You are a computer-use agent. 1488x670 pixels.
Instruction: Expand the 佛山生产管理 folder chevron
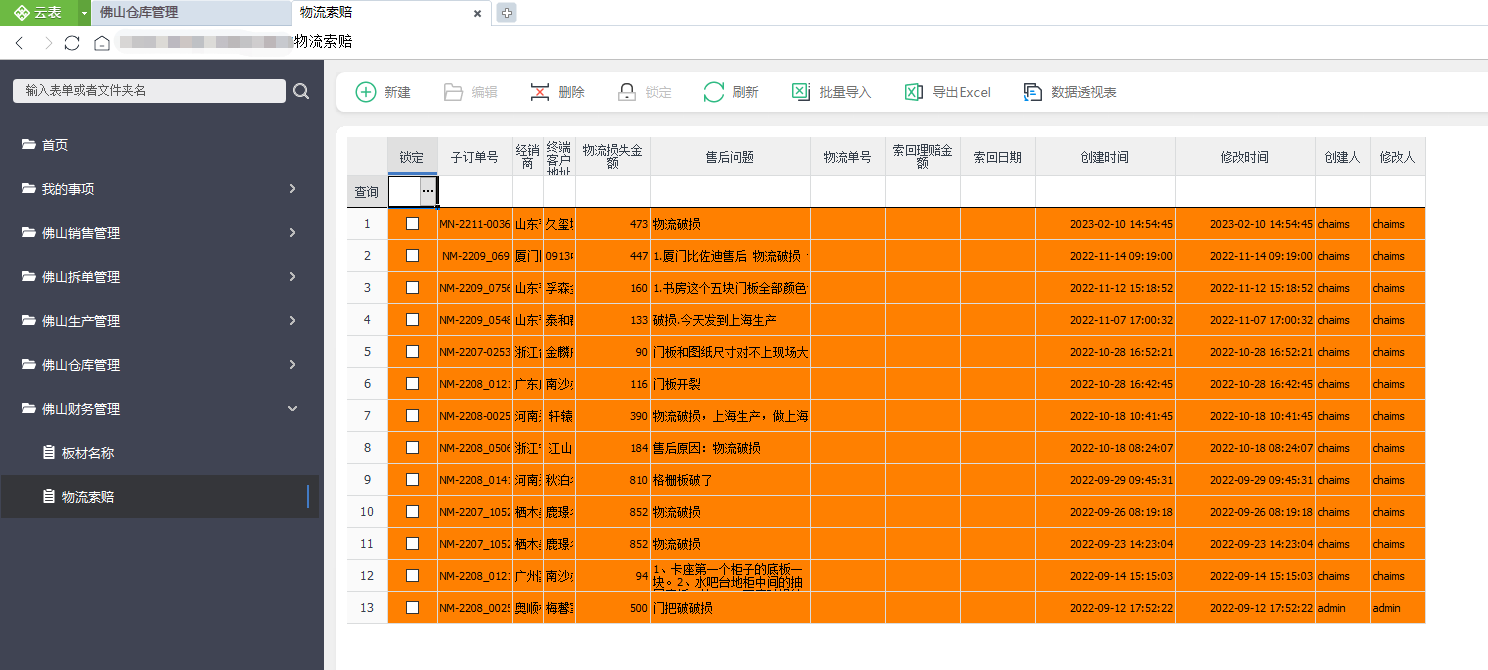[292, 321]
